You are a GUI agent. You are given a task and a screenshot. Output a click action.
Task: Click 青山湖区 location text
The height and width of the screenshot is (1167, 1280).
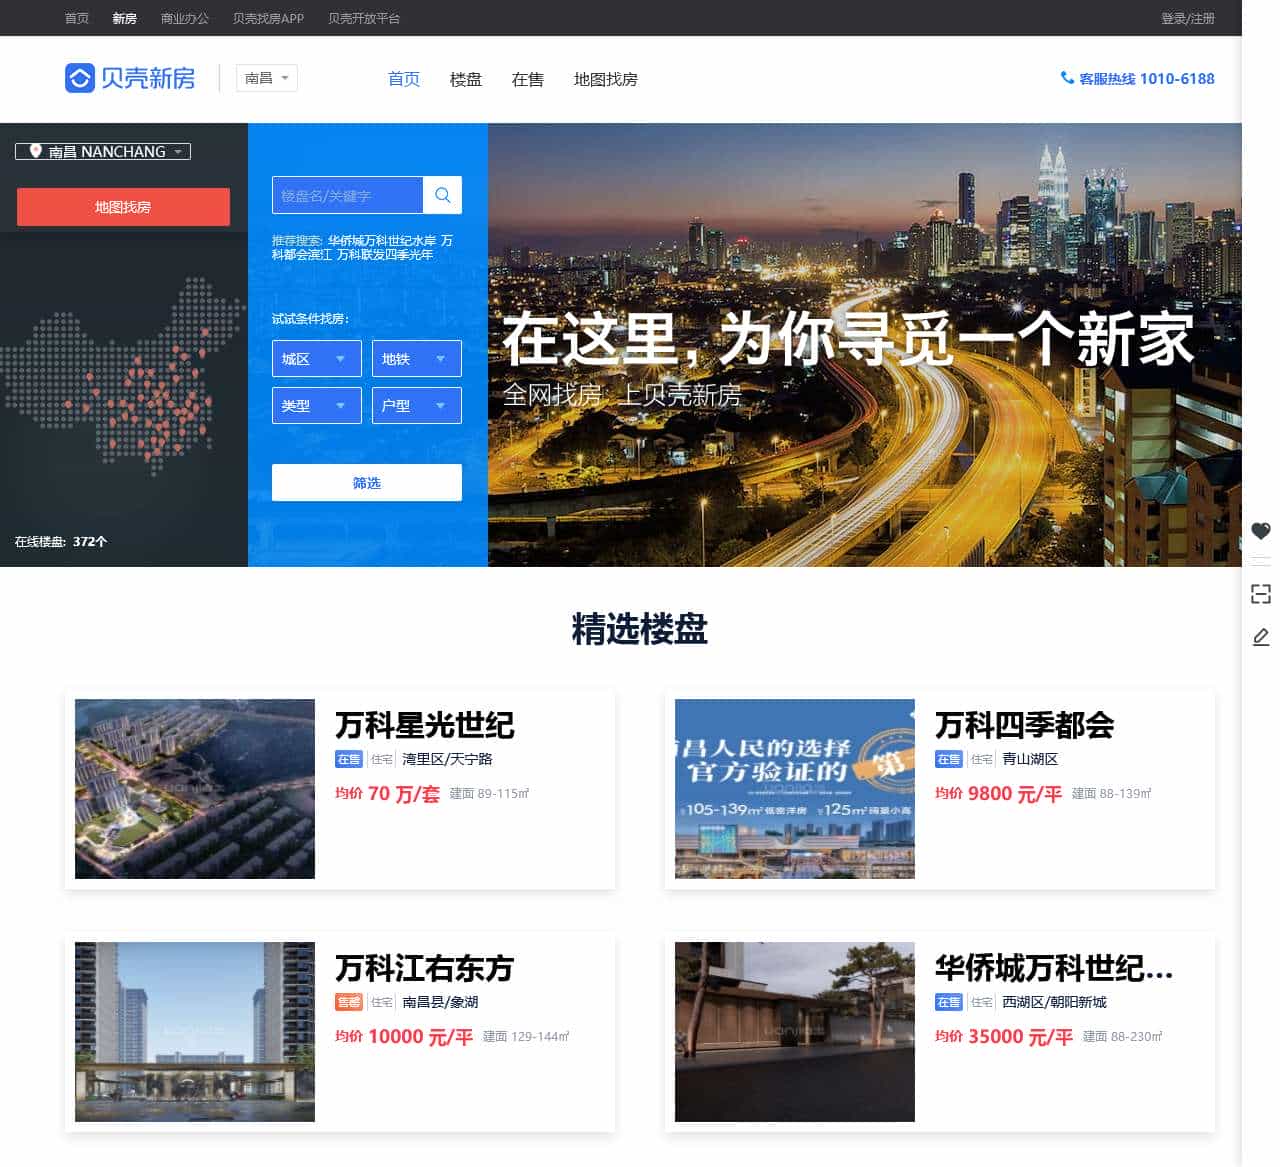(1030, 759)
